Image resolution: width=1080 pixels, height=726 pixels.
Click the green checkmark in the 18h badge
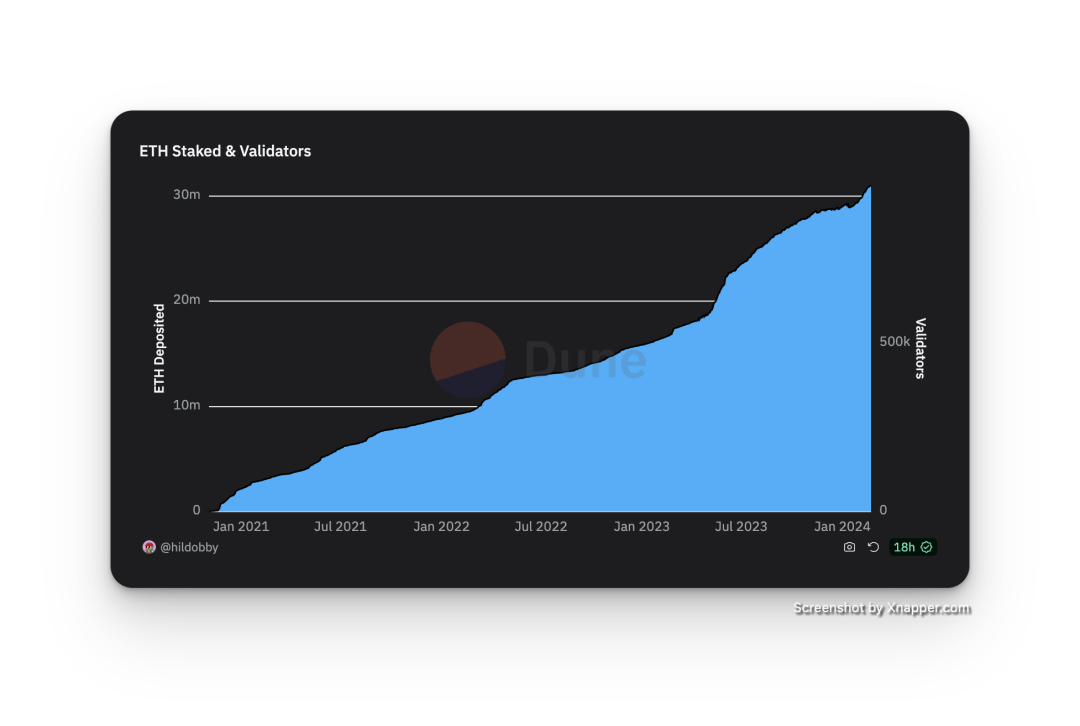pos(927,547)
